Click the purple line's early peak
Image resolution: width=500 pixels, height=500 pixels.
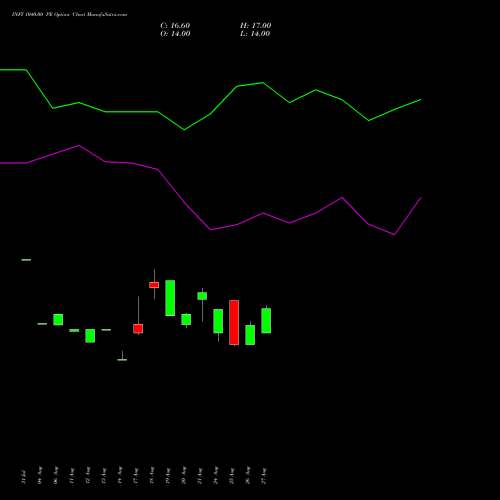click(x=79, y=145)
